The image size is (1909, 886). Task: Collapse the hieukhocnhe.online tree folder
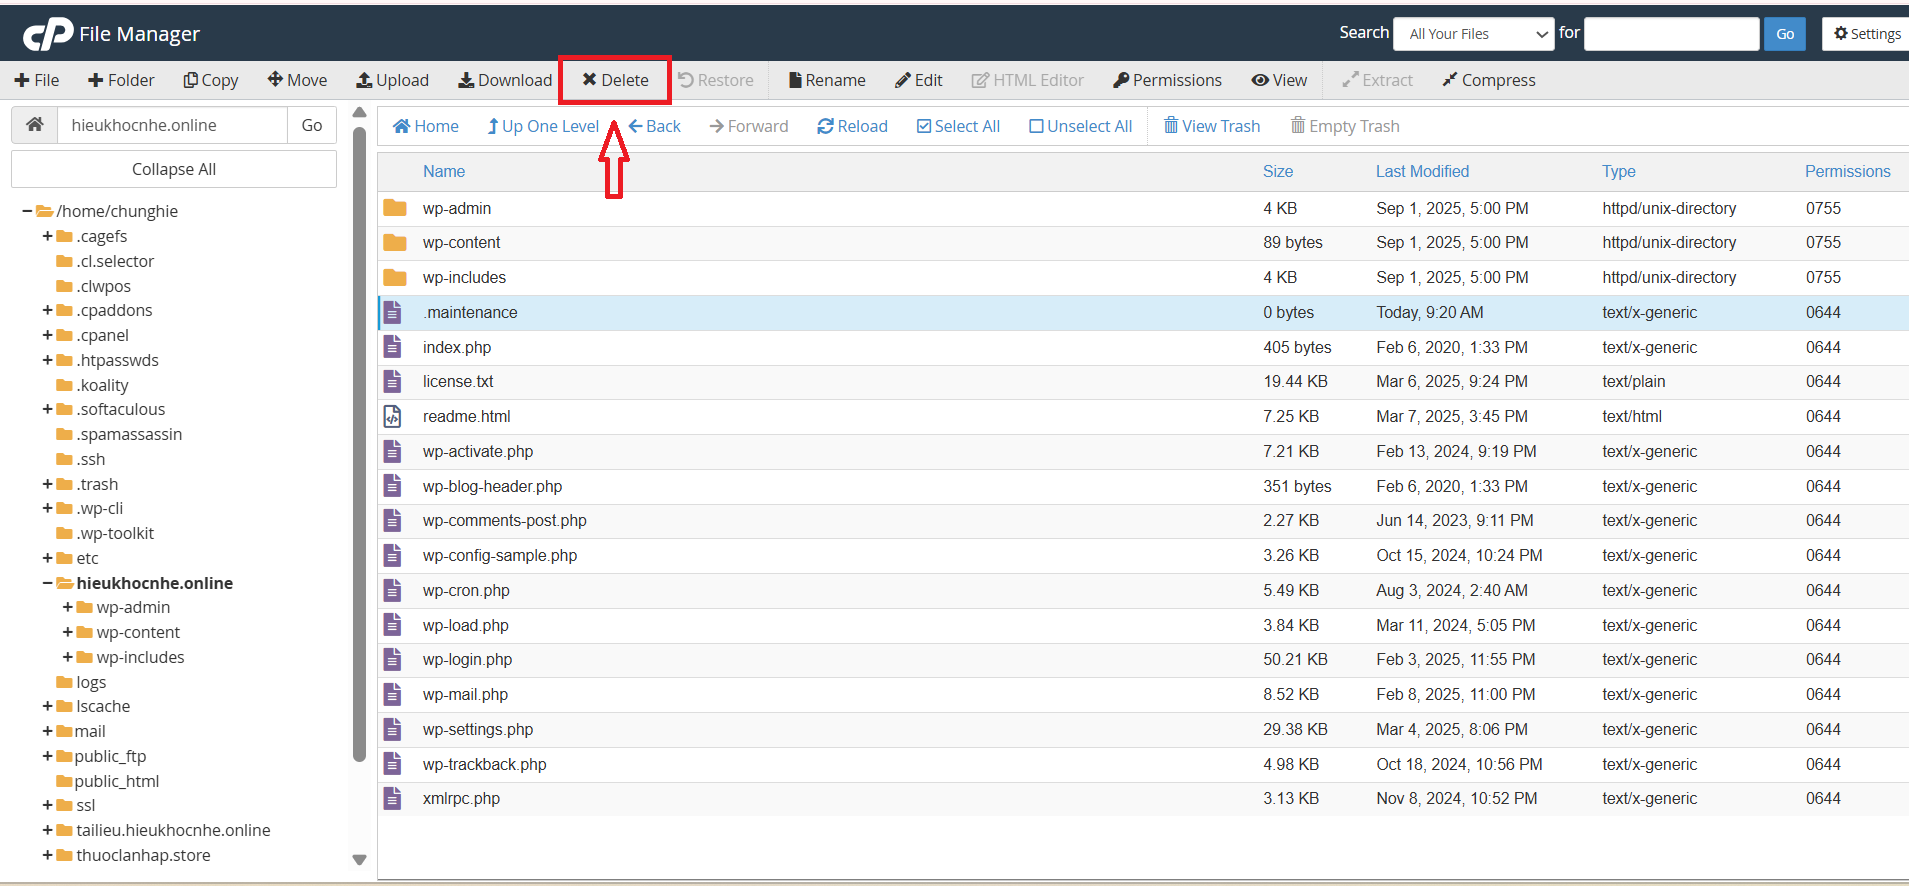tap(47, 583)
